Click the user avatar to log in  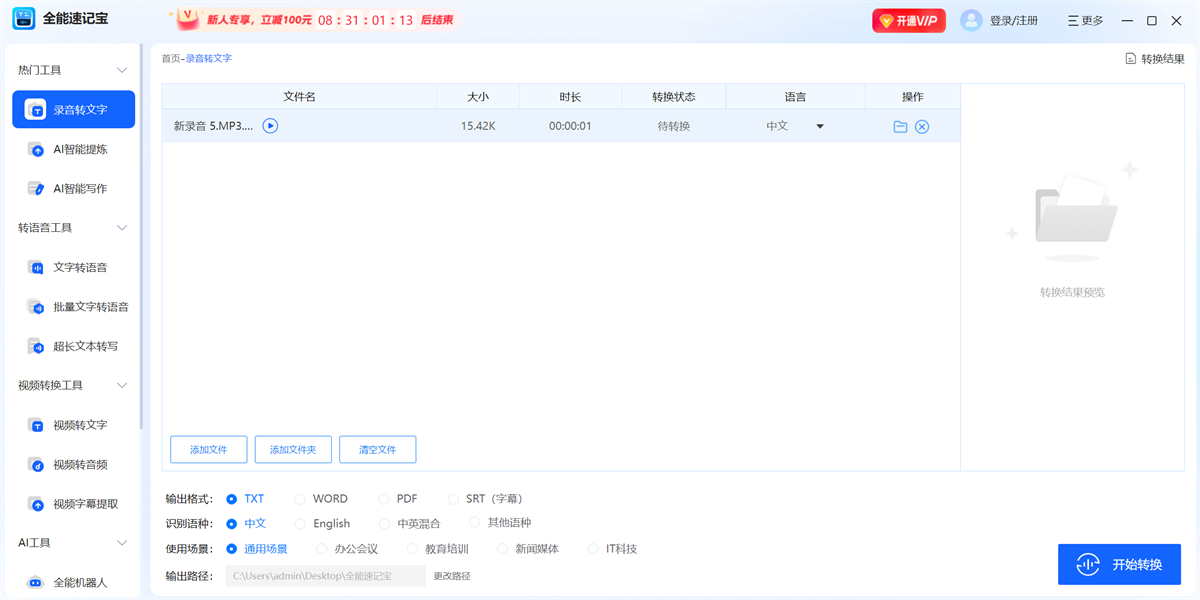(971, 21)
